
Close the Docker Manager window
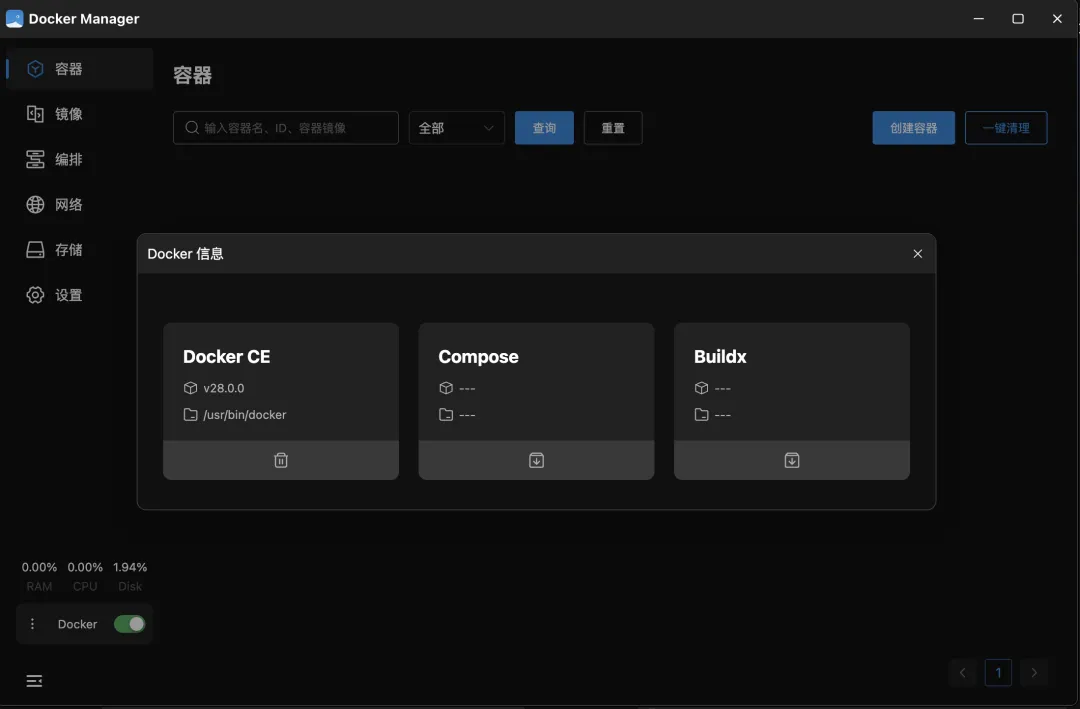coord(1057,19)
